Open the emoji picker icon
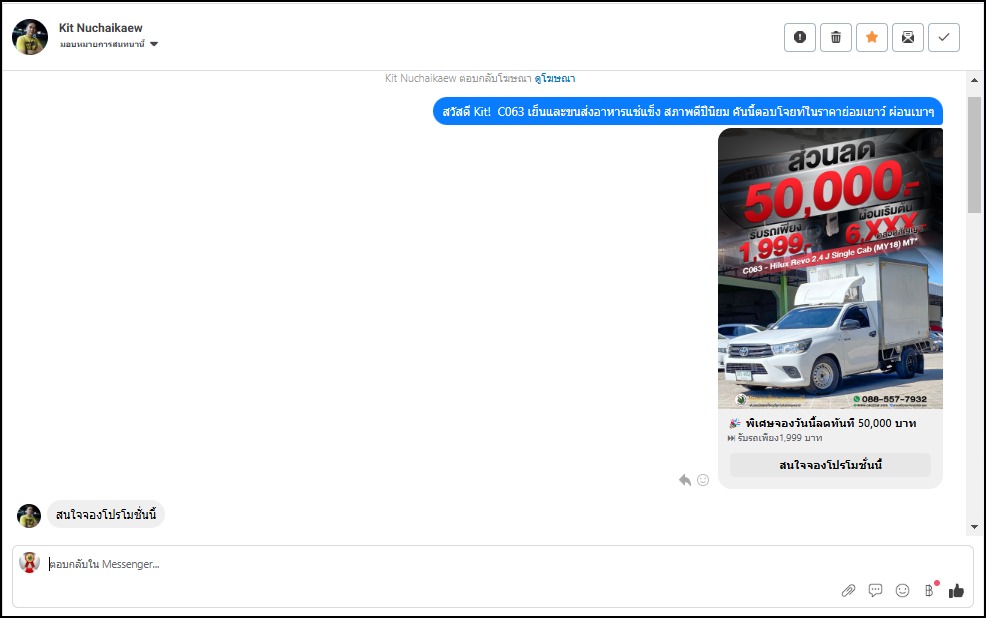This screenshot has height=618, width=986. point(902,590)
